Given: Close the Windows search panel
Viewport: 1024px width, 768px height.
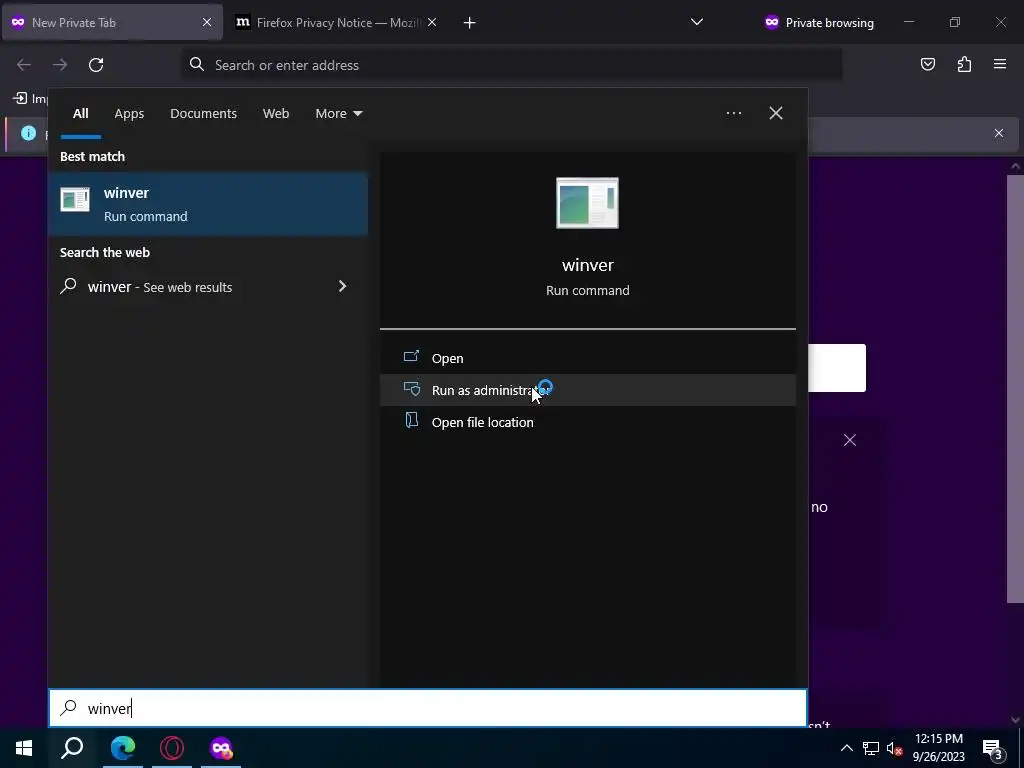Looking at the screenshot, I should (x=776, y=113).
